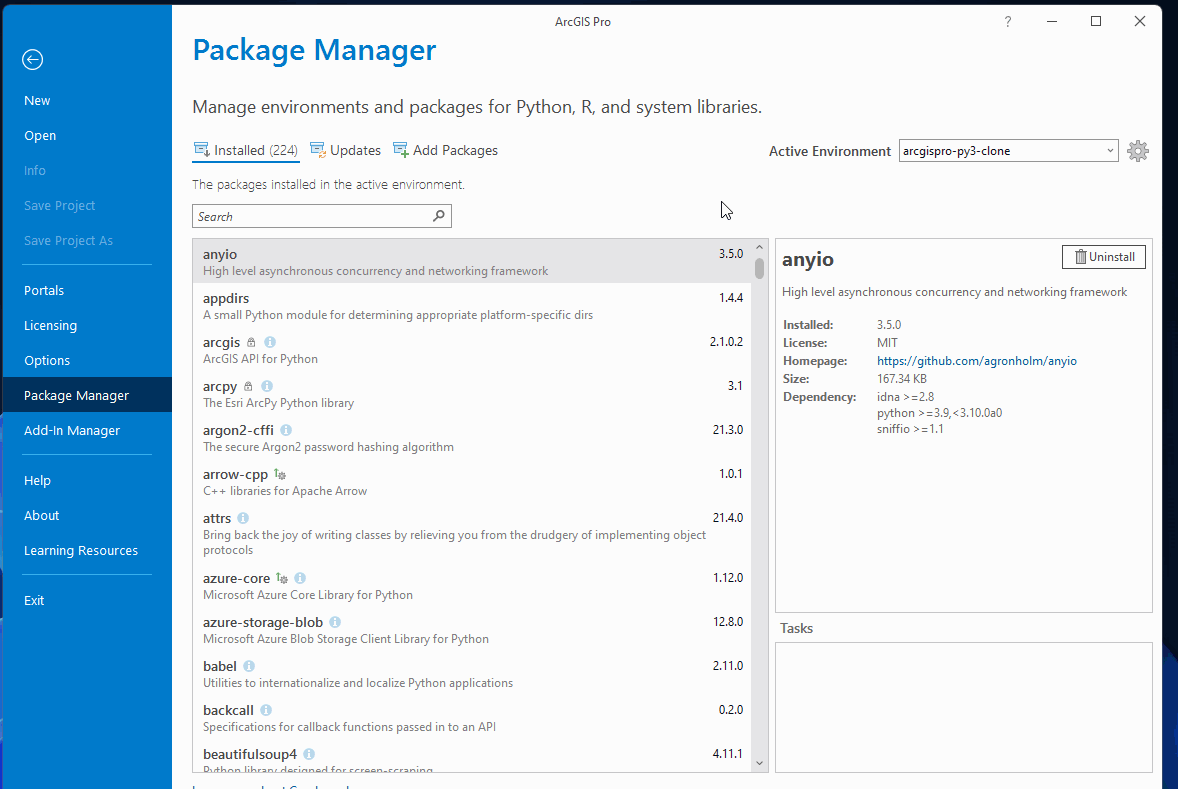Open the anyio homepage GitHub link
Image resolution: width=1178 pixels, height=789 pixels.
(x=976, y=360)
